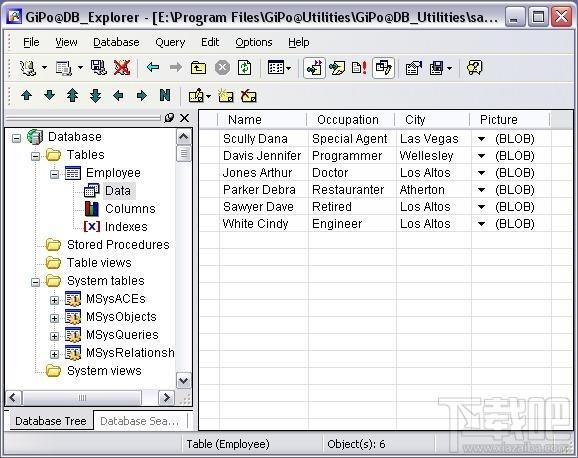Screen dimensions: 578x458
Task: Select the Table views folder
Action: [x=99, y=263]
